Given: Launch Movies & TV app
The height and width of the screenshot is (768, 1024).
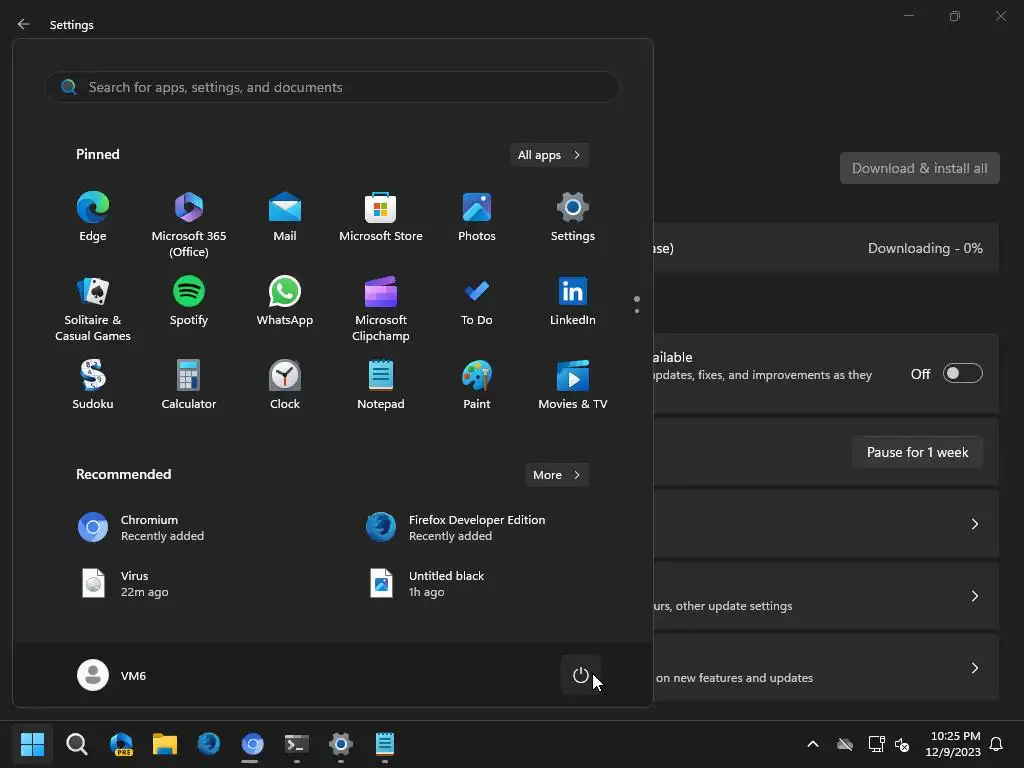Looking at the screenshot, I should [x=573, y=385].
